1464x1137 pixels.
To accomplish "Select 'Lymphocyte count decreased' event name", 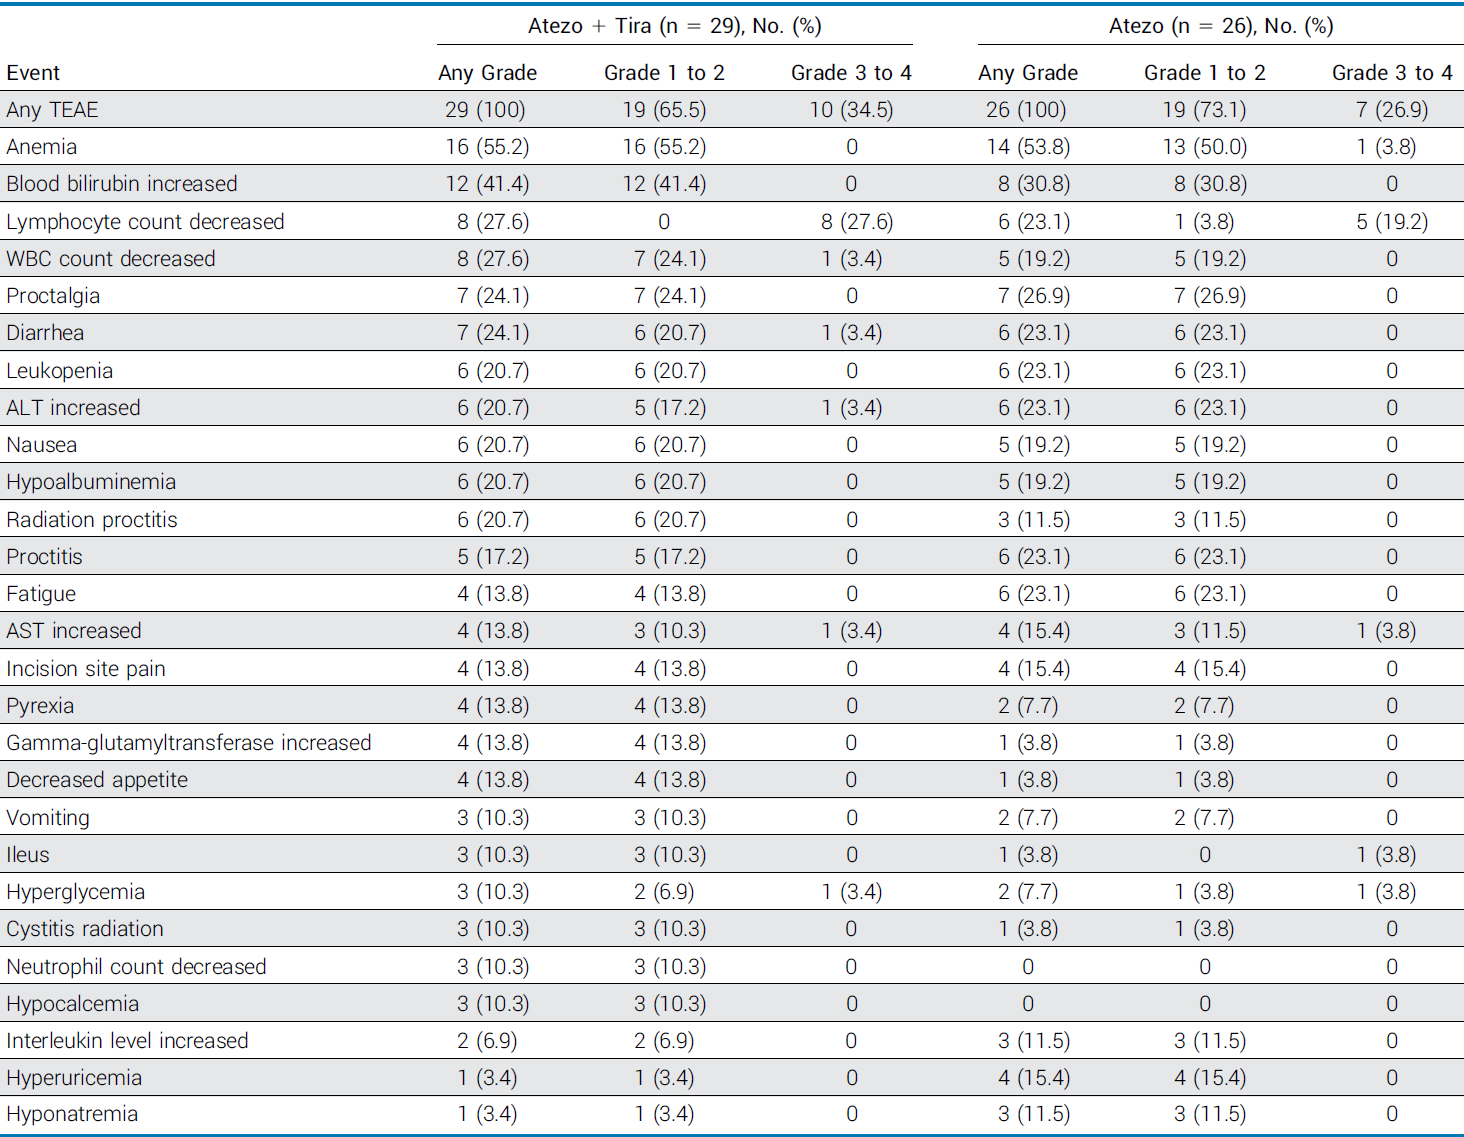I will click(x=145, y=222).
